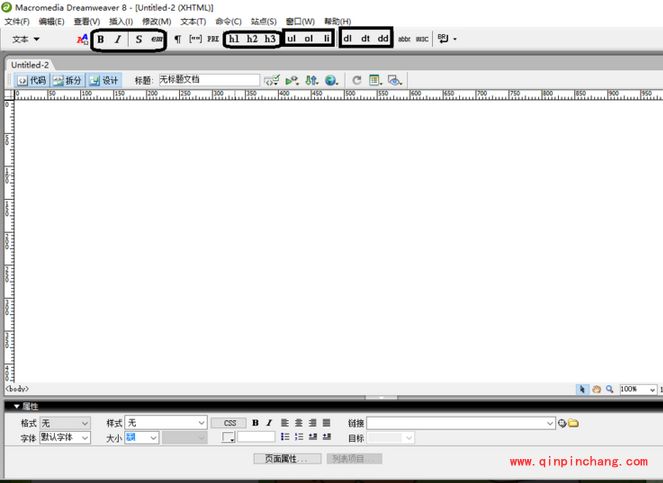Select the Untitled-2 document tab

tap(30, 64)
